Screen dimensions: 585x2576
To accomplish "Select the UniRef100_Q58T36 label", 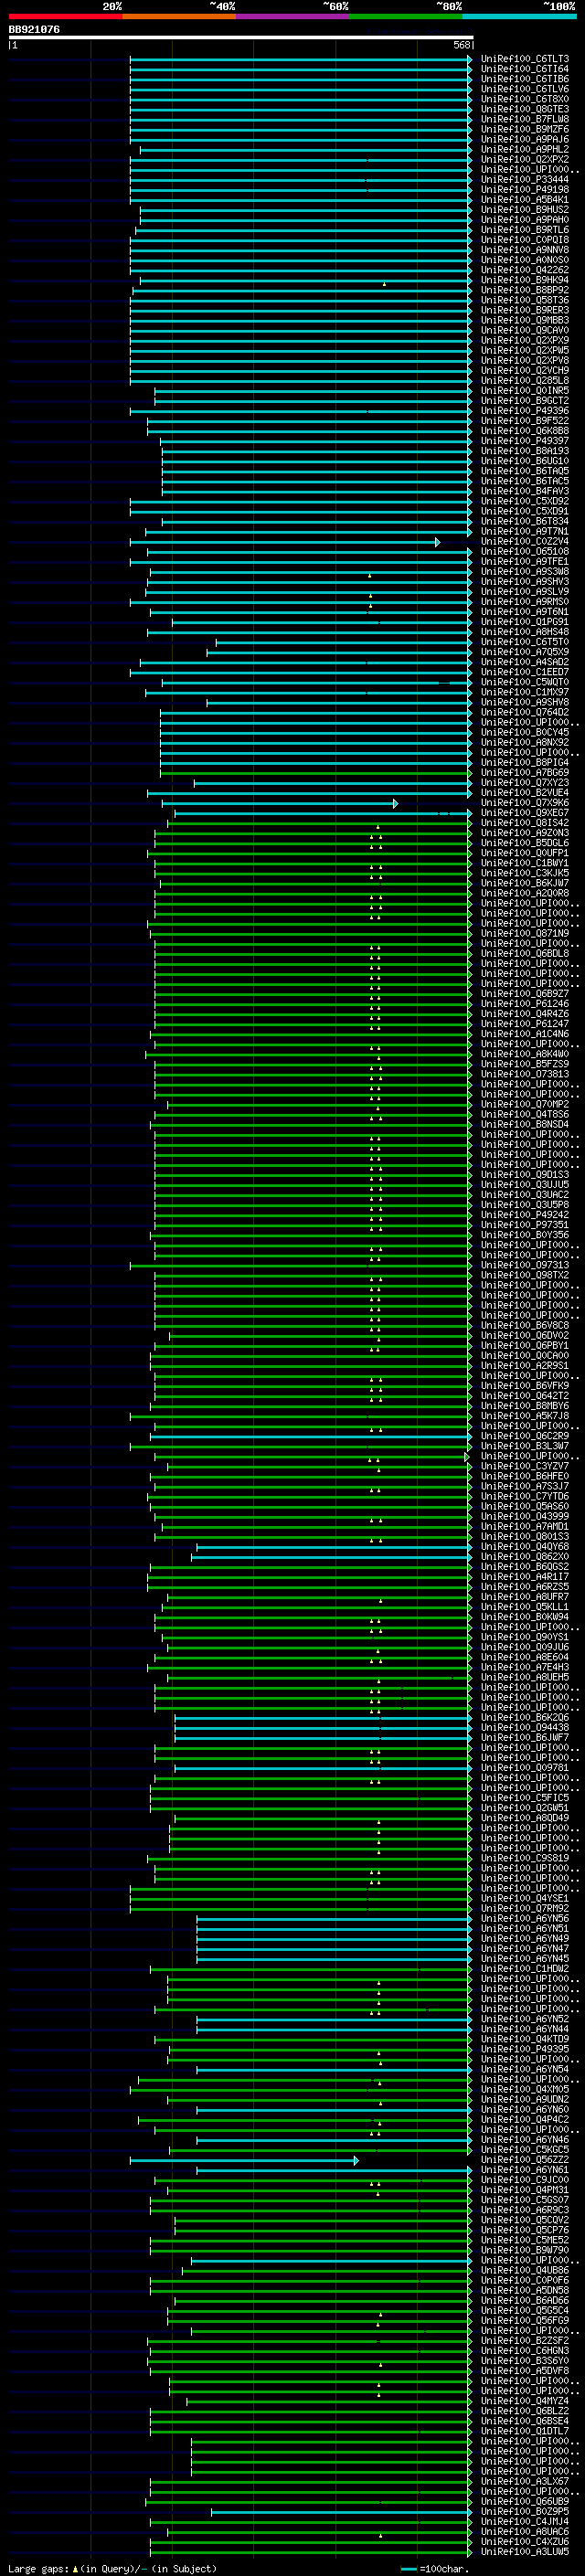I will pyautogui.click(x=525, y=301).
